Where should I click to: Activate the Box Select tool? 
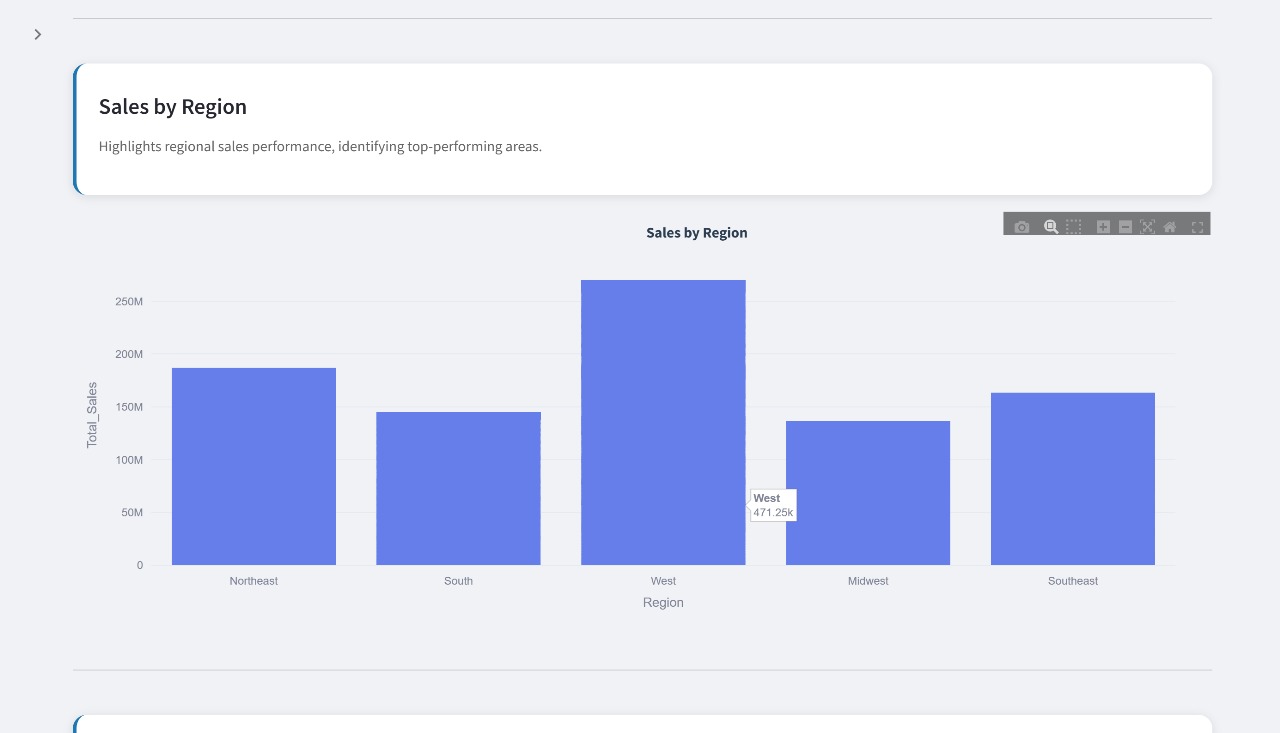click(x=1073, y=227)
